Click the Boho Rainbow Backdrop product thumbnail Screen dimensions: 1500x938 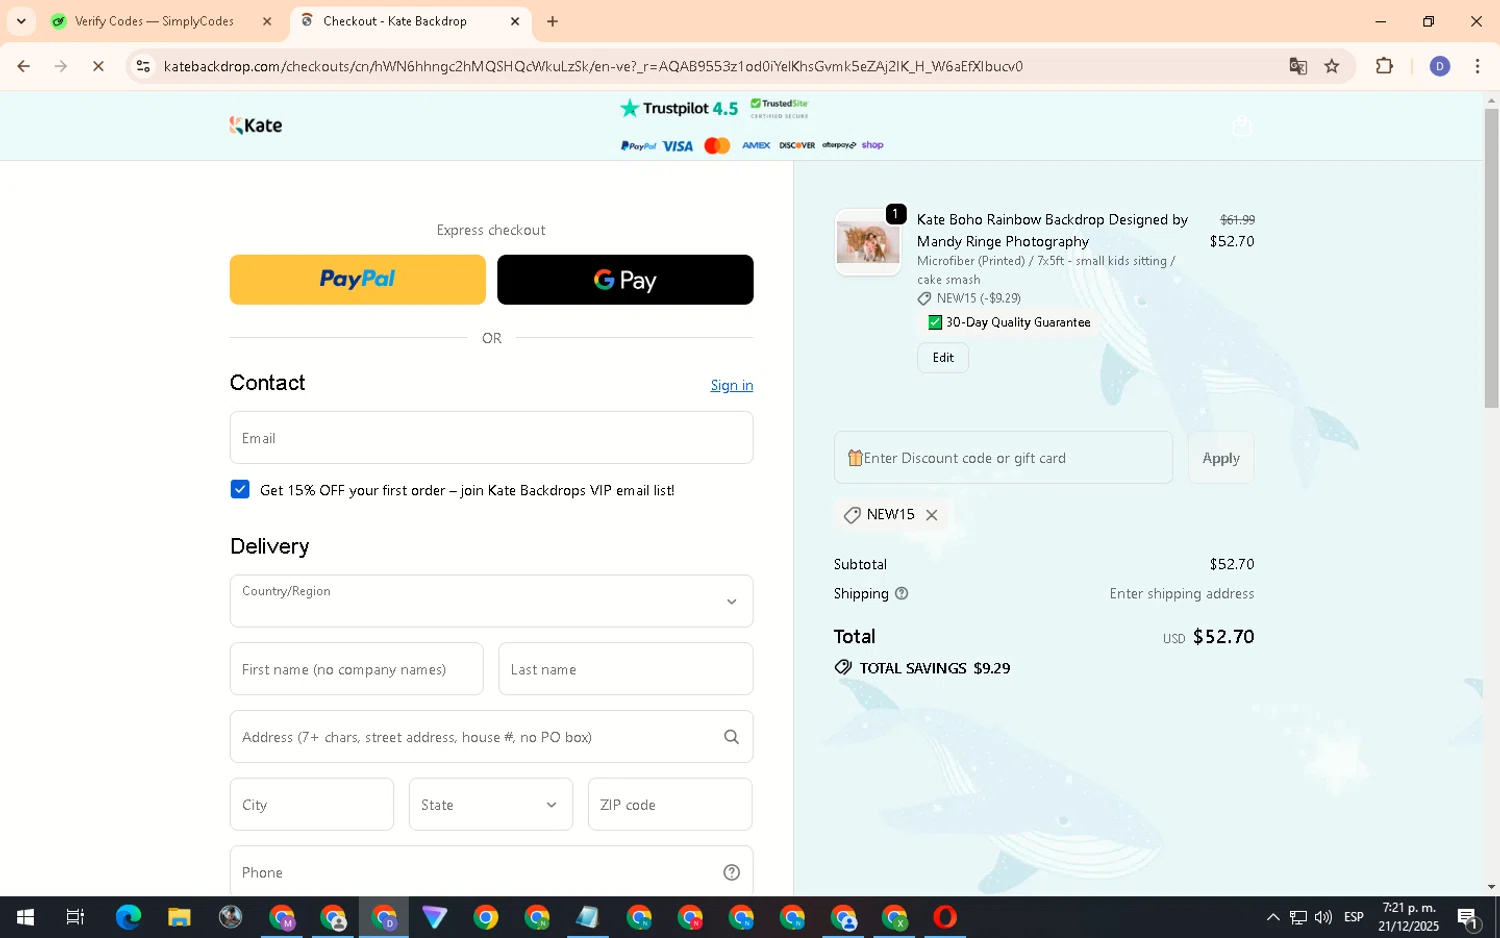[867, 243]
